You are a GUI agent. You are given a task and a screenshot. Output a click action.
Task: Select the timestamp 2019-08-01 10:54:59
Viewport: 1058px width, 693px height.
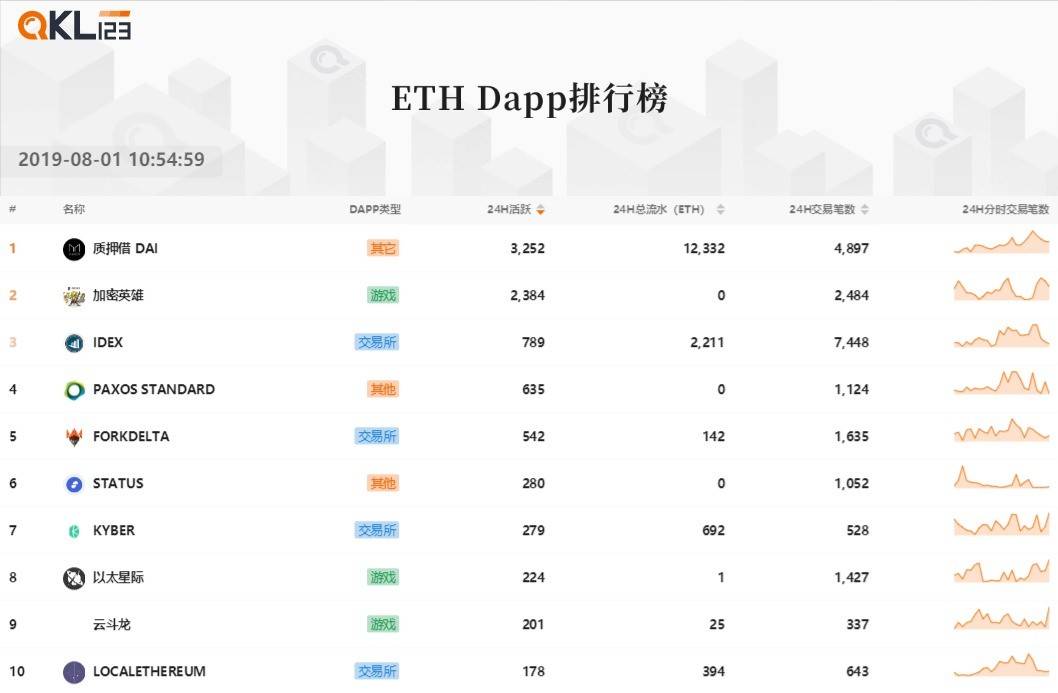(111, 159)
